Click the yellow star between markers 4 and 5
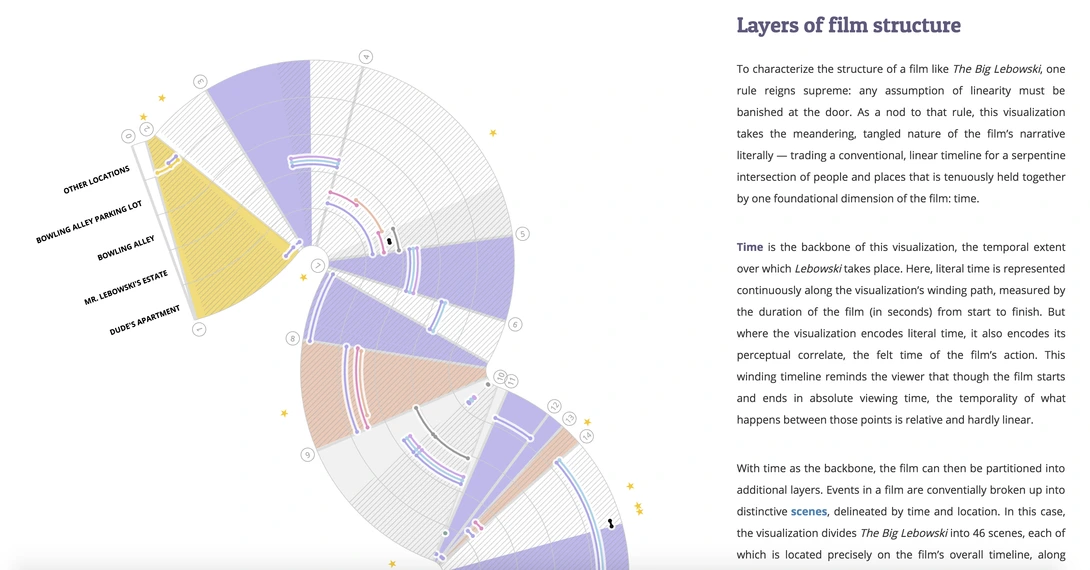Viewport: 1090px width, 570px height. click(493, 132)
